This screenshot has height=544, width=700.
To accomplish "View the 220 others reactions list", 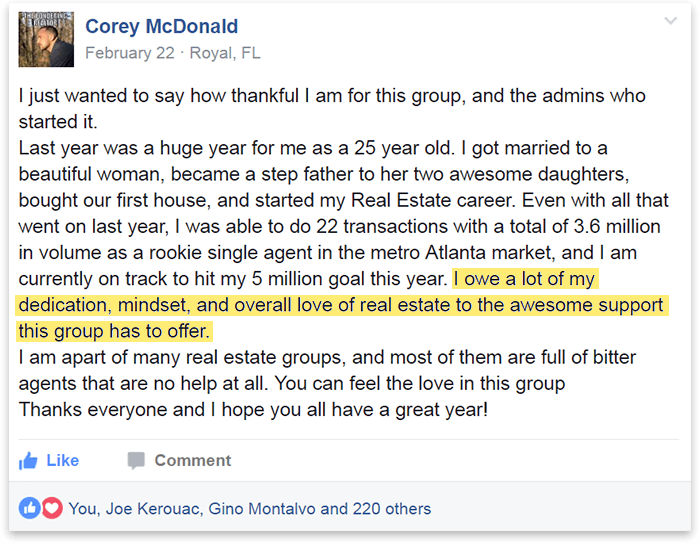I will pyautogui.click(x=392, y=509).
